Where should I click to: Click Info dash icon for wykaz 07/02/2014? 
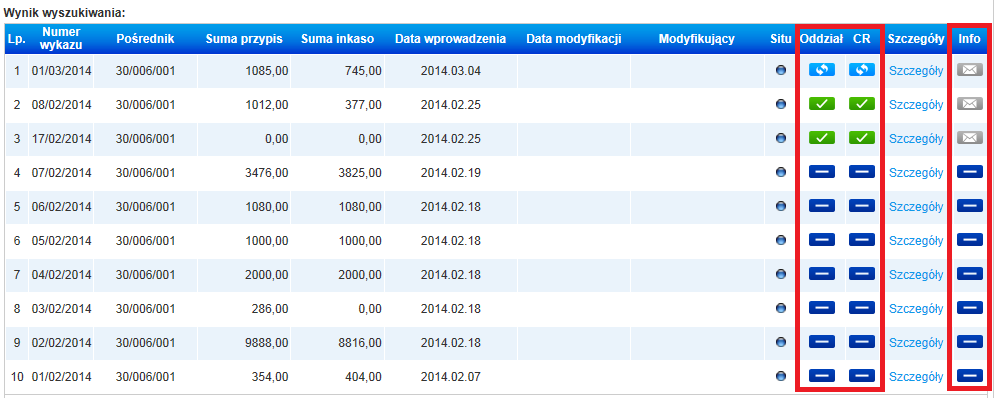(x=969, y=172)
